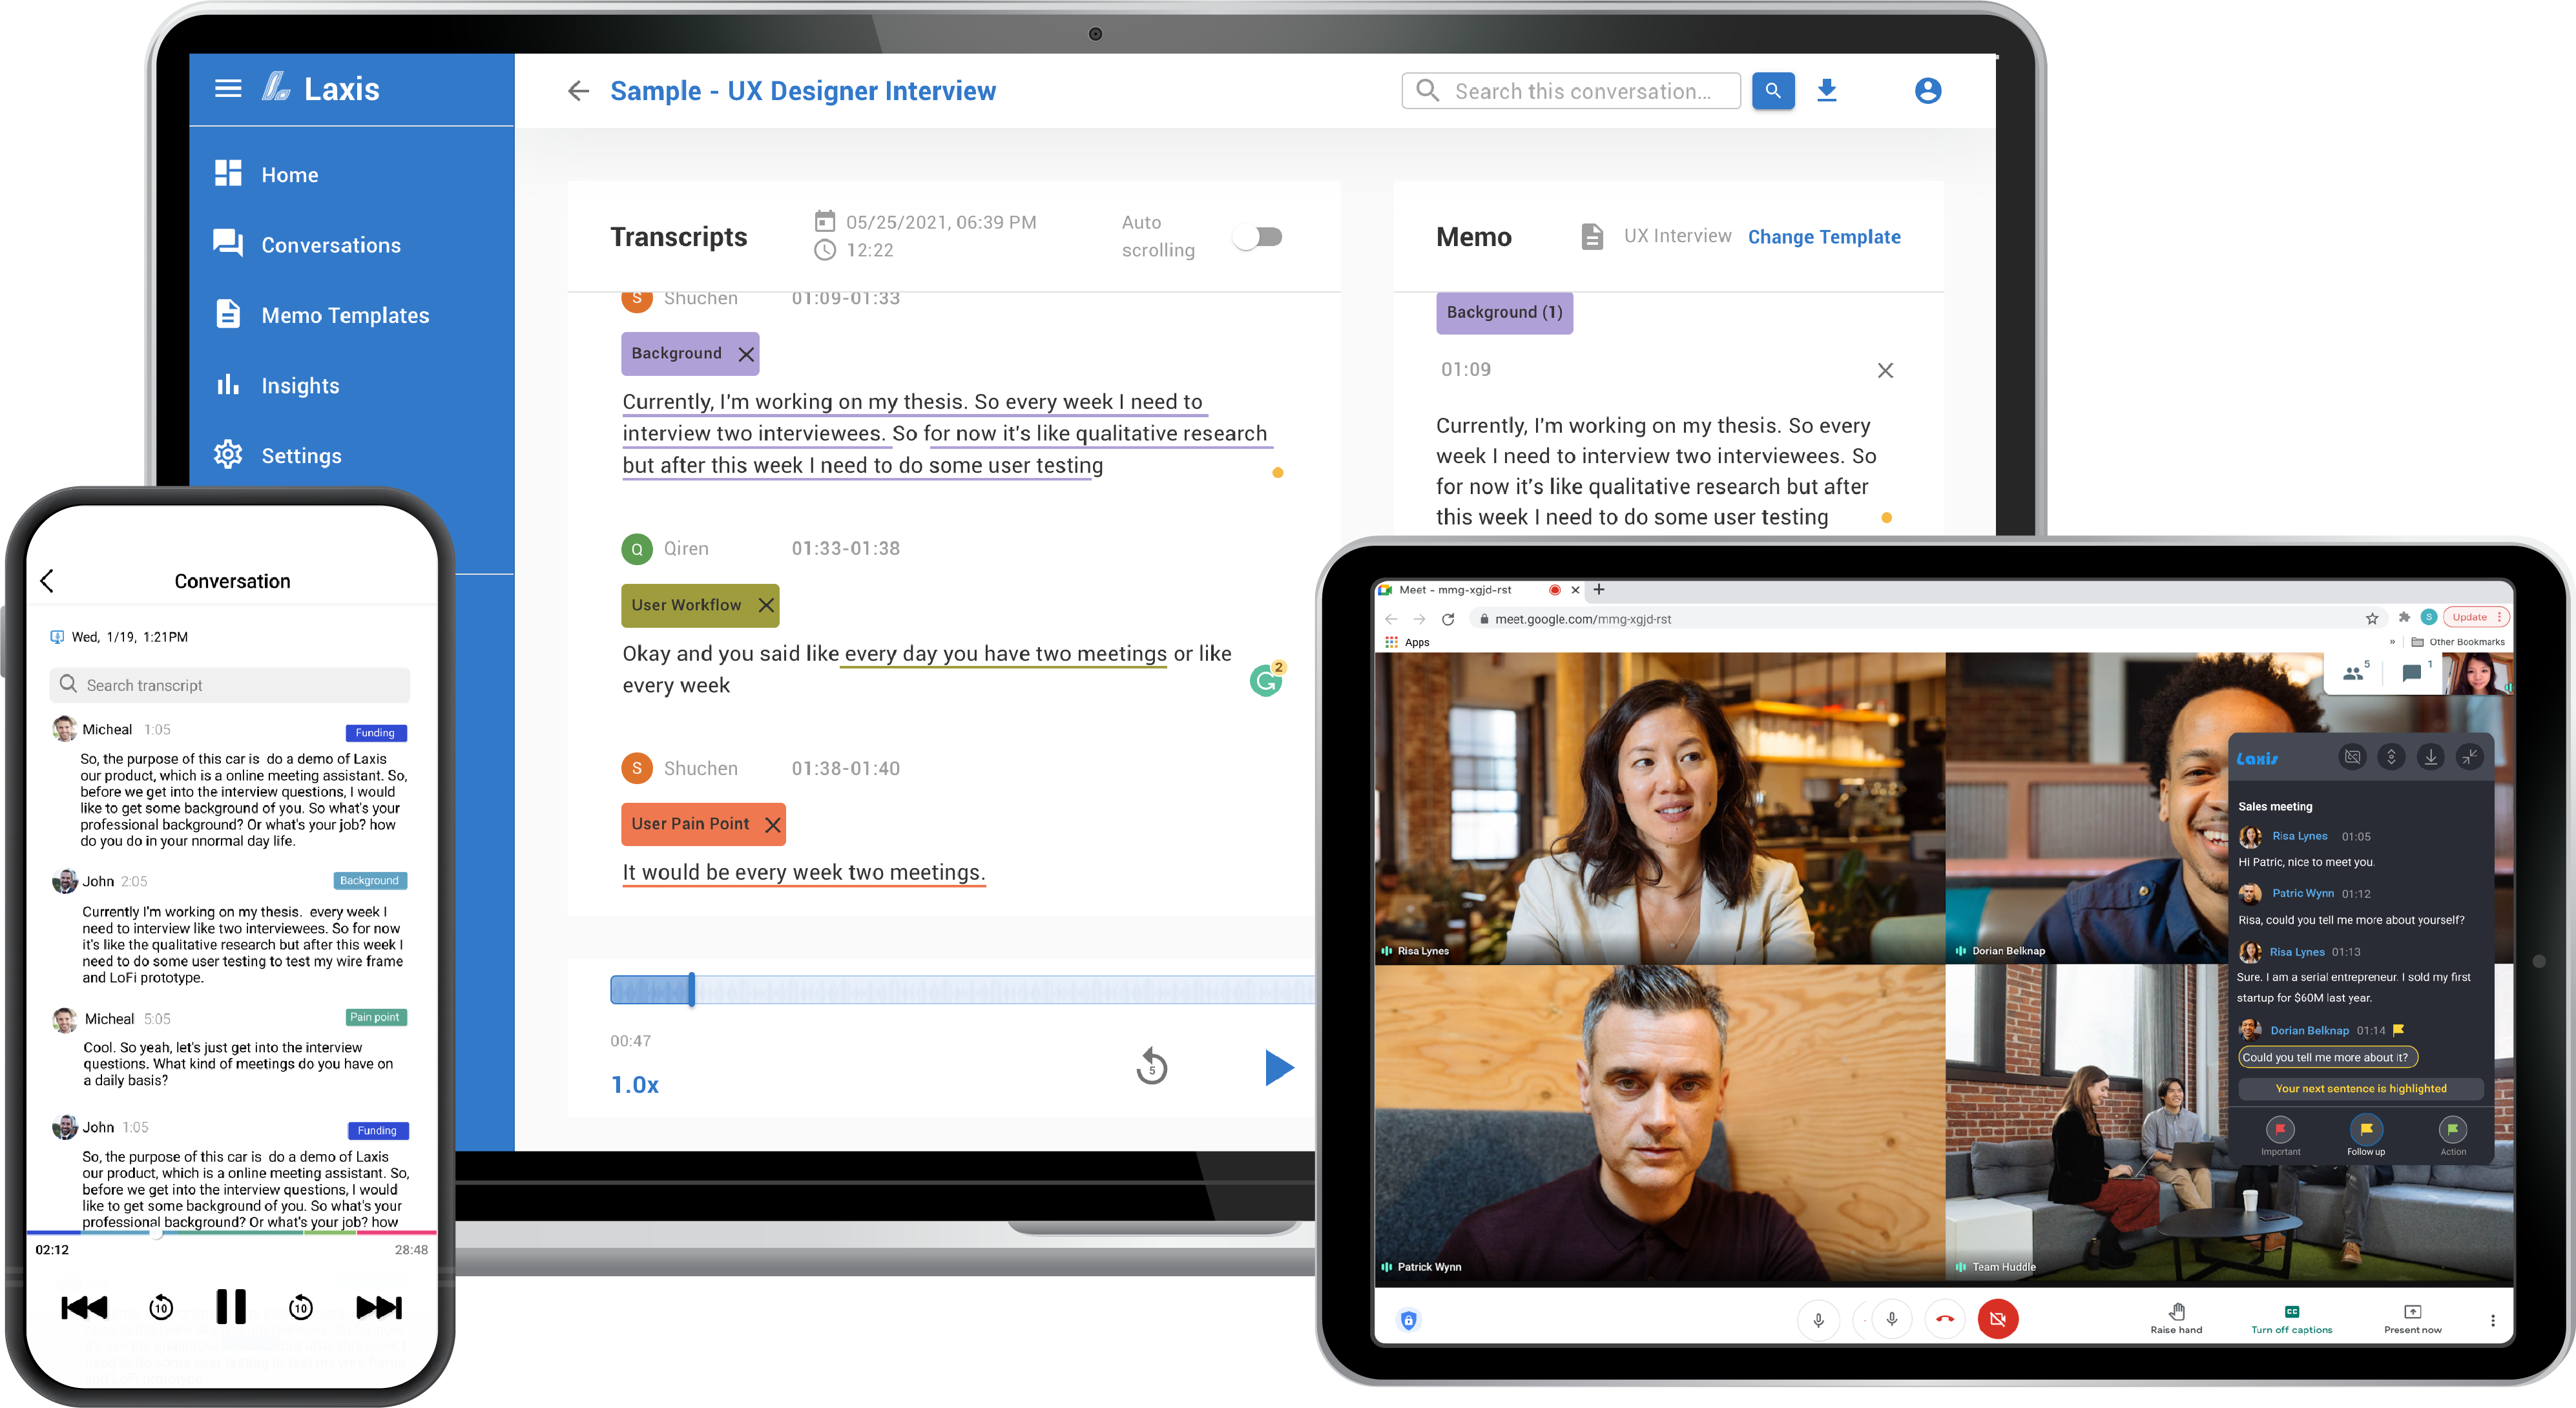The image size is (2576, 1408).
Task: Turn off captions in Meet
Action: [2291, 1319]
